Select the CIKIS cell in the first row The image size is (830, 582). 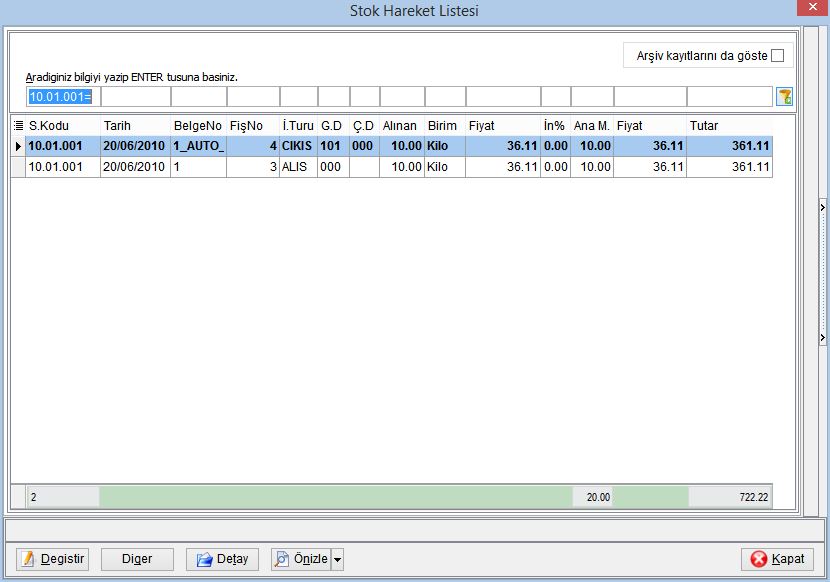[299, 146]
